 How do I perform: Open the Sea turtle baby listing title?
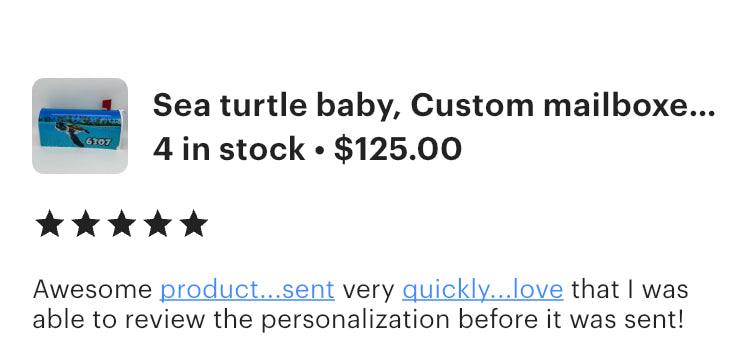click(434, 105)
